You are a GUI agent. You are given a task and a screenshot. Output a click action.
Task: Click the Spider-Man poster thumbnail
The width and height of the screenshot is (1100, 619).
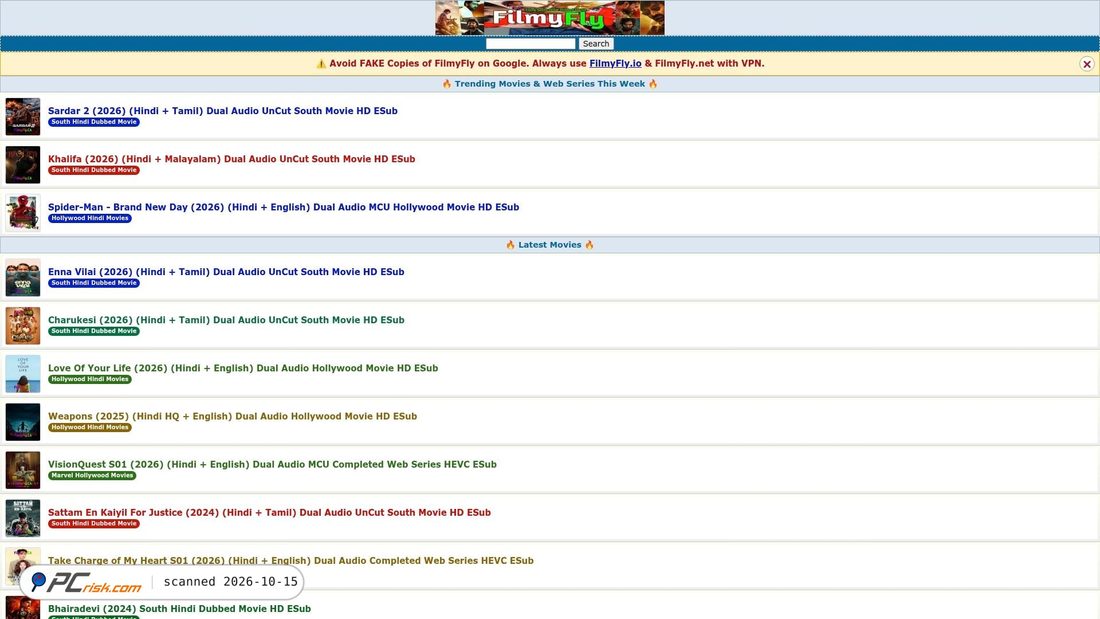(x=23, y=213)
